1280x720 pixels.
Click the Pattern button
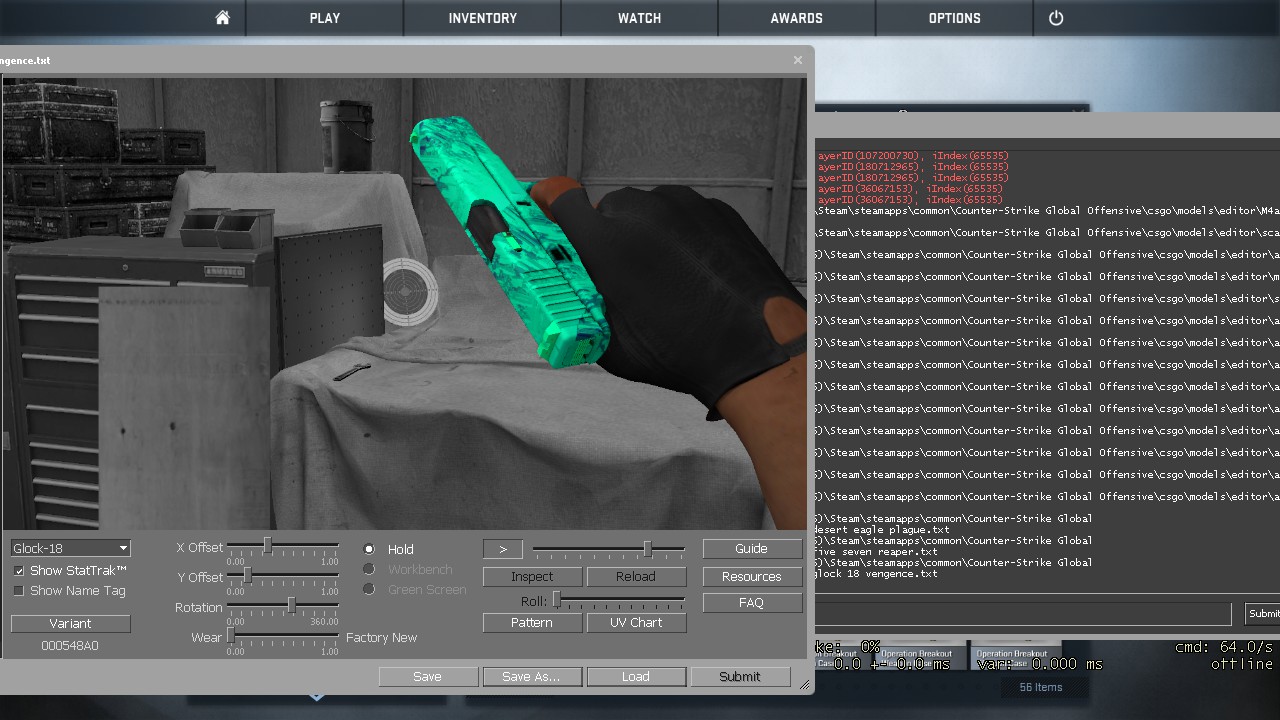point(532,622)
